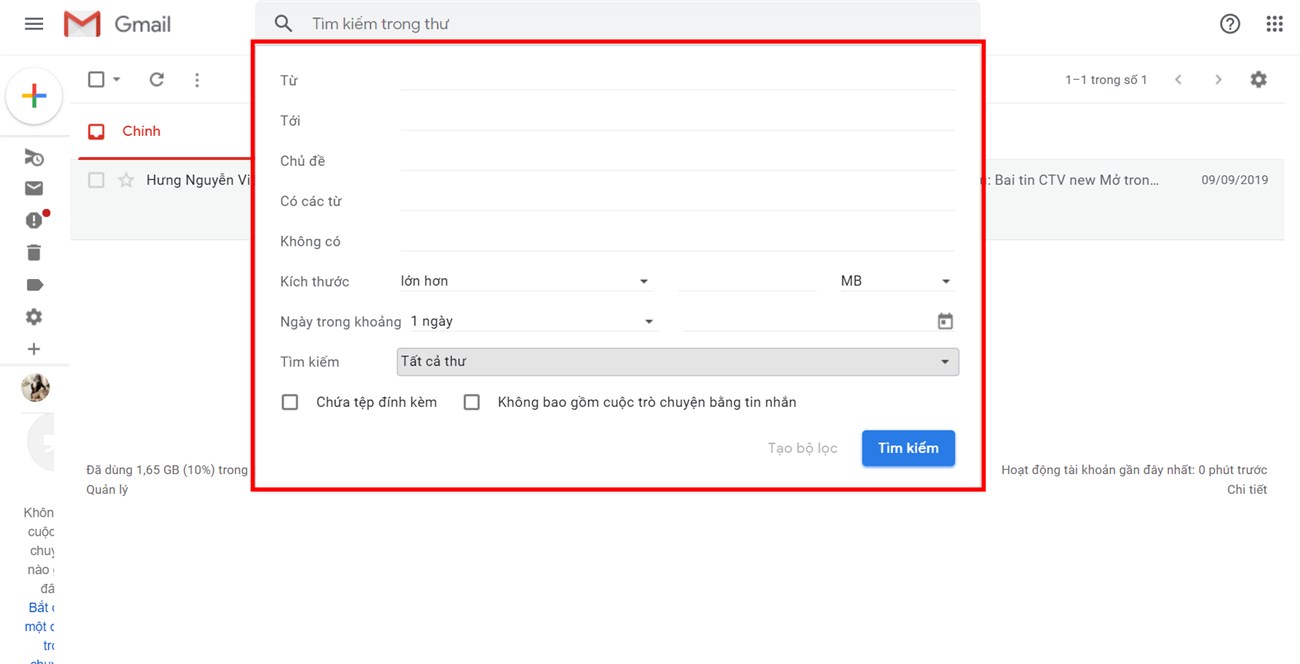The image size is (1300, 664).
Task: Click the Gmail logo
Action: point(117,23)
